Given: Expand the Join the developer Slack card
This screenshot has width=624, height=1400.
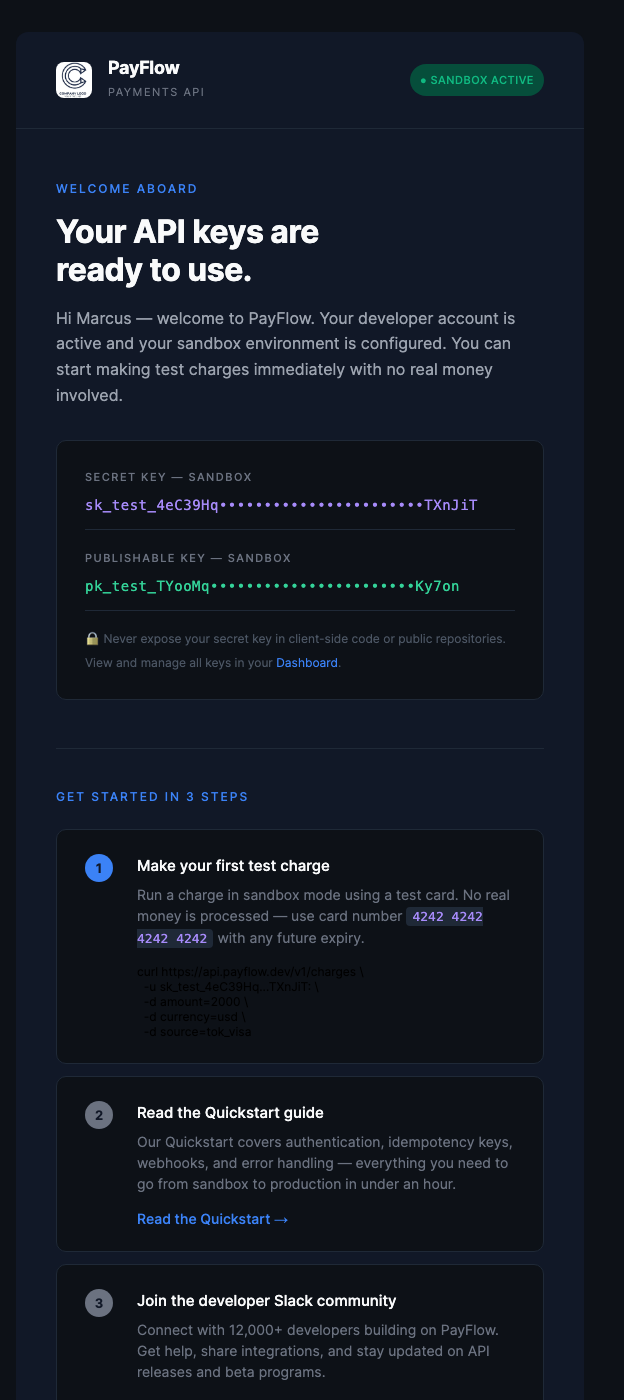Looking at the screenshot, I should [299, 1340].
